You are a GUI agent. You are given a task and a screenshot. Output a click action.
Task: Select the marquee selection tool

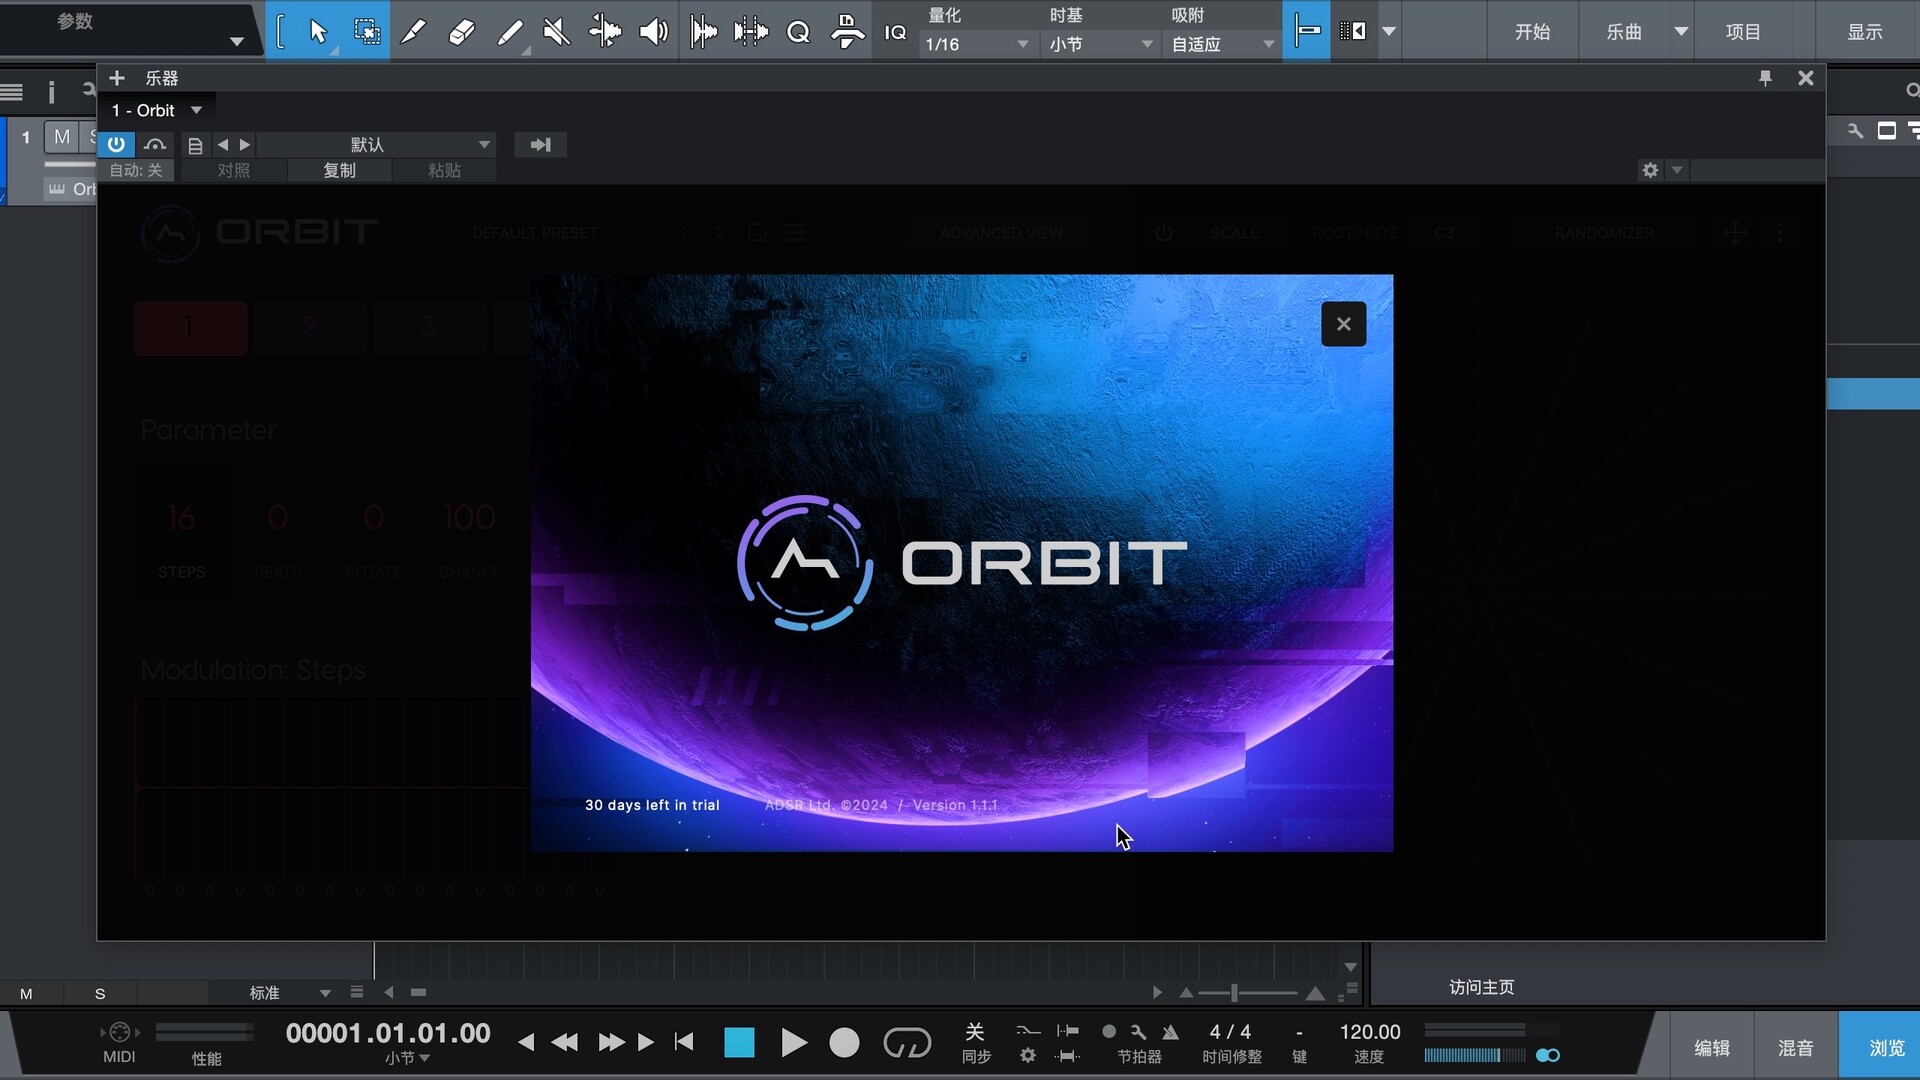pyautogui.click(x=367, y=32)
